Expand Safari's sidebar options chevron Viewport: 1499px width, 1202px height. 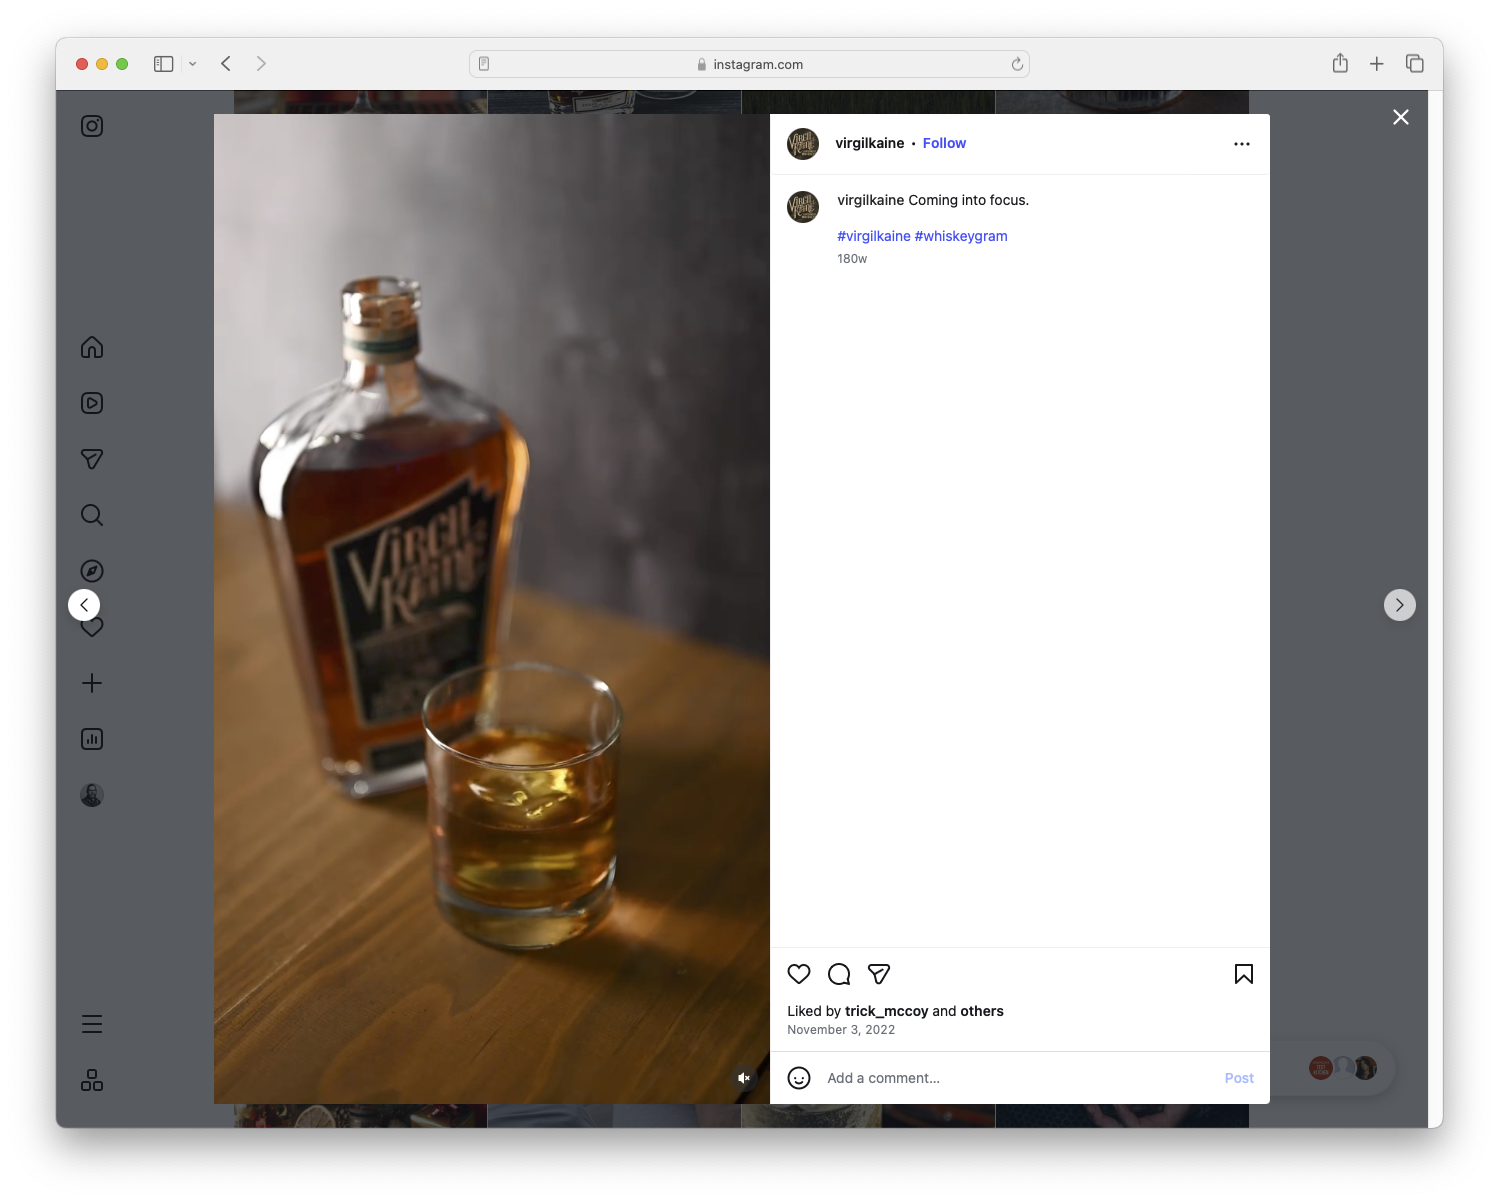point(193,63)
